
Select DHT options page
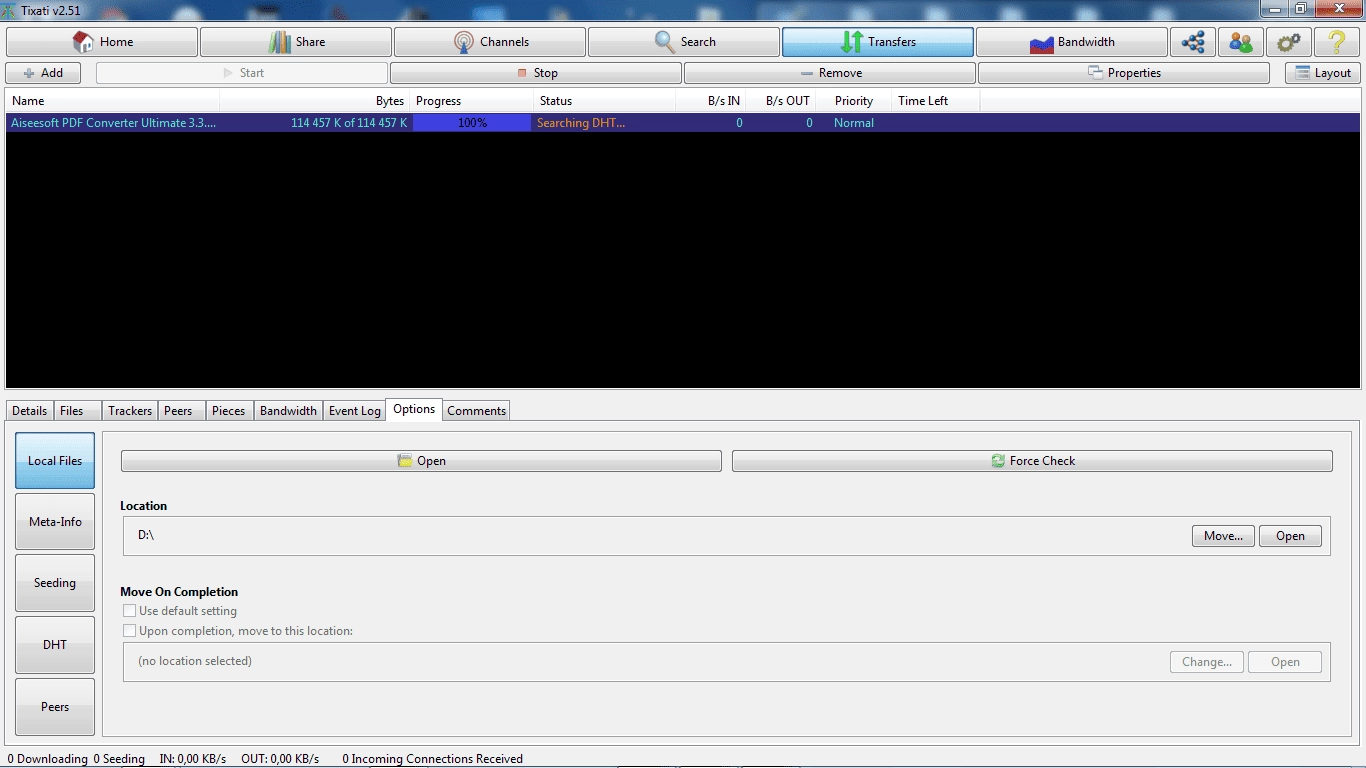[x=55, y=645]
